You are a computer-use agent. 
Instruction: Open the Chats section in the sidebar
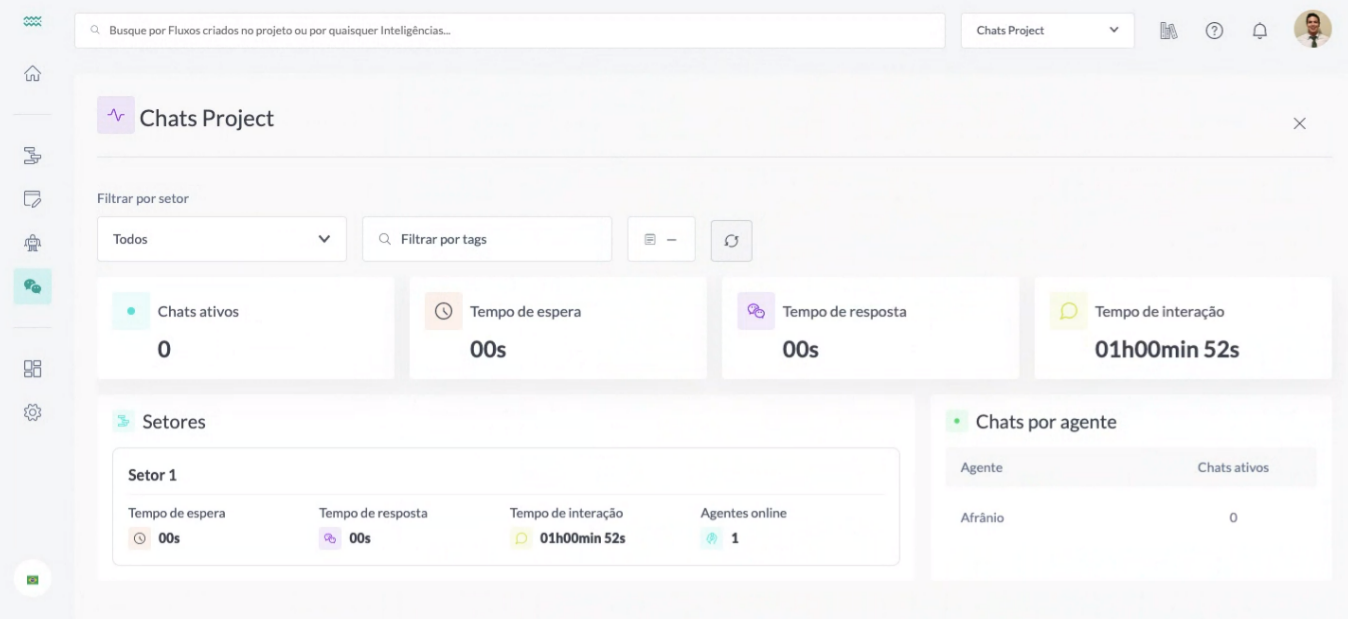pyautogui.click(x=33, y=285)
